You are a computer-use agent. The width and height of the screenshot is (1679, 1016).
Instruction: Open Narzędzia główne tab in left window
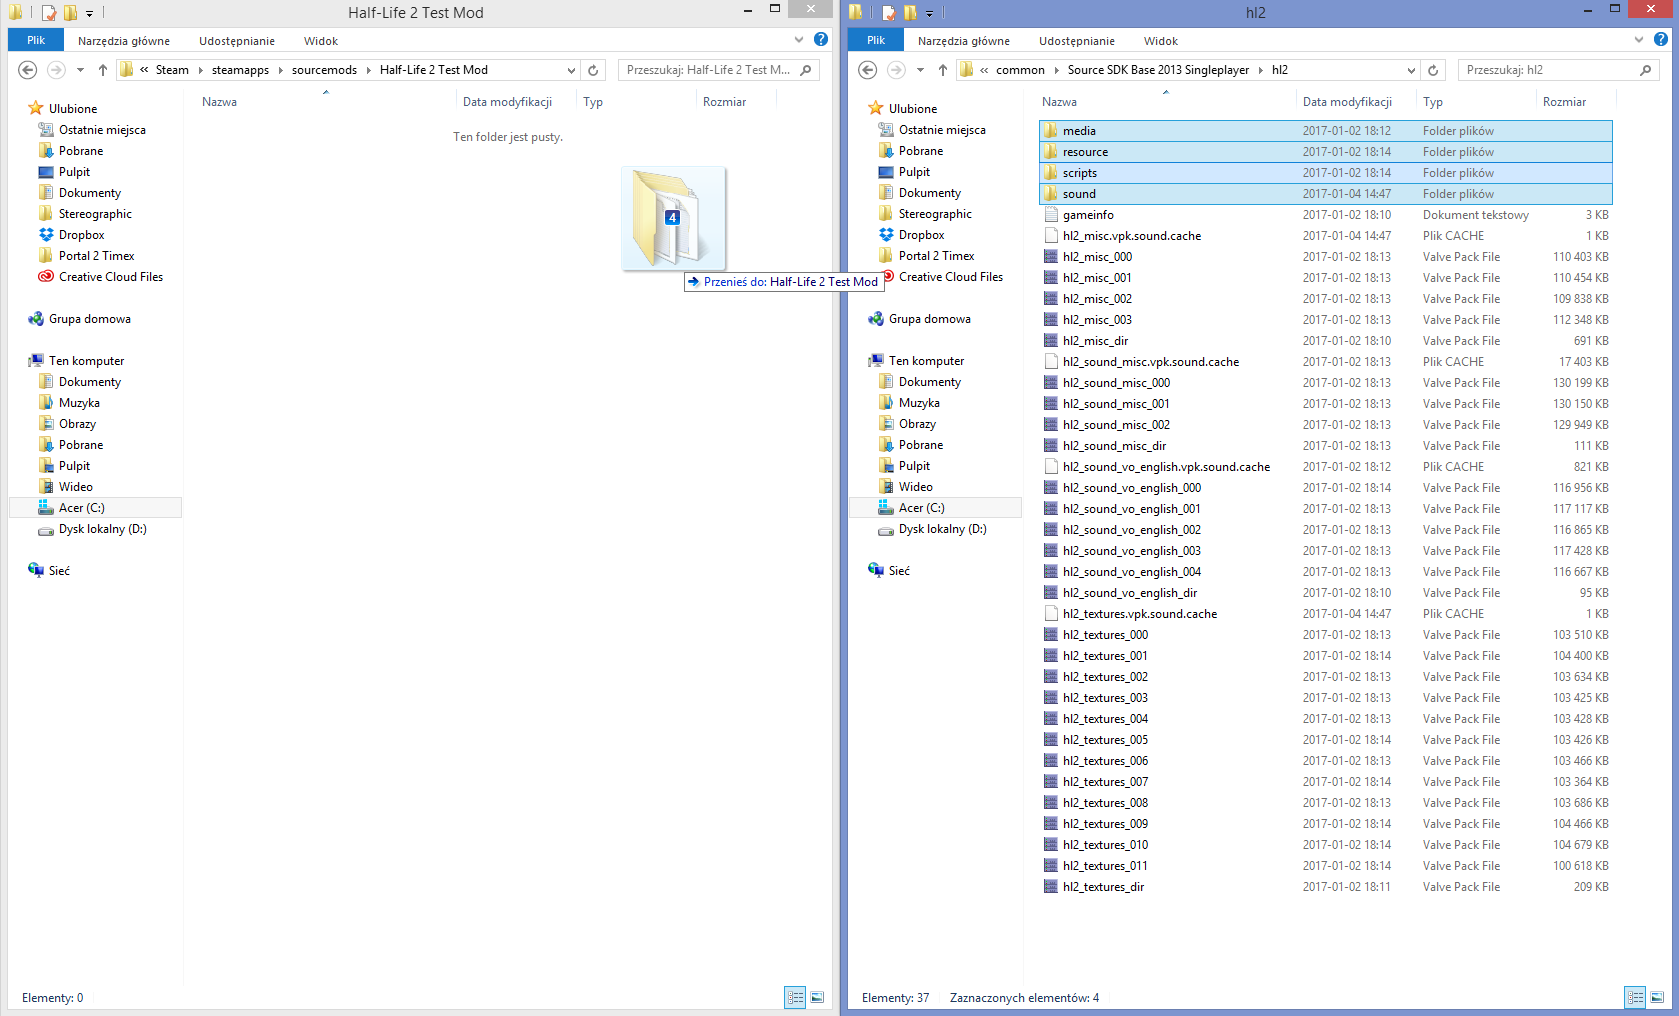pos(124,41)
